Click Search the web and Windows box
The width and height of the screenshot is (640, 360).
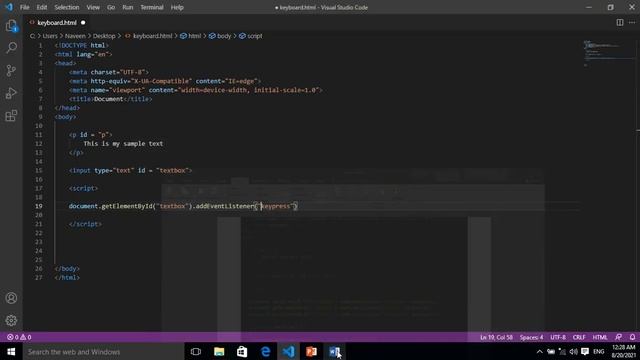click(x=103, y=351)
